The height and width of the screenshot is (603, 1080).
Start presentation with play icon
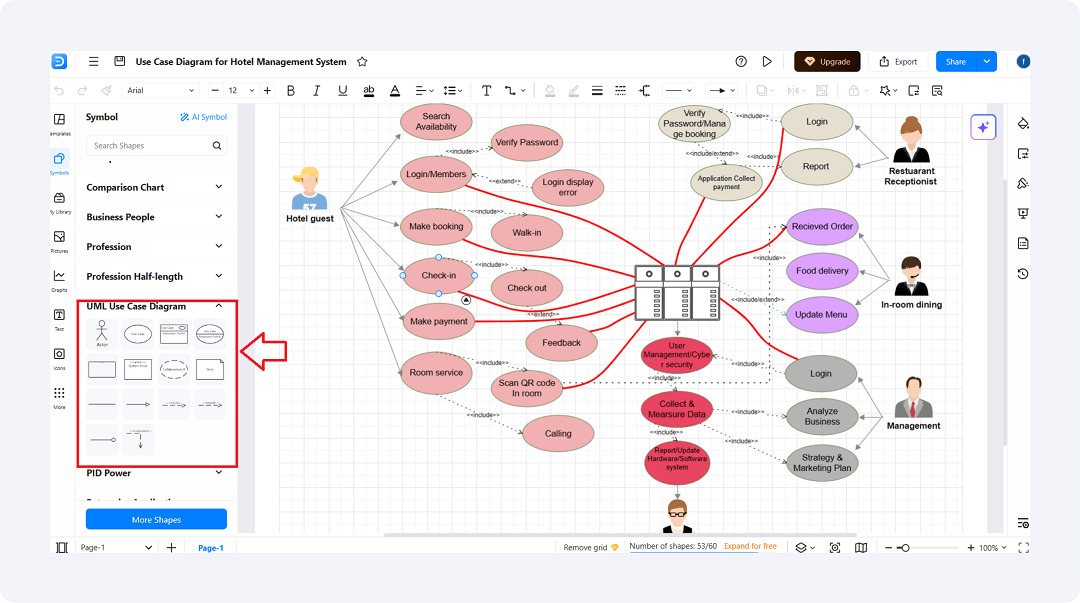[x=767, y=61]
